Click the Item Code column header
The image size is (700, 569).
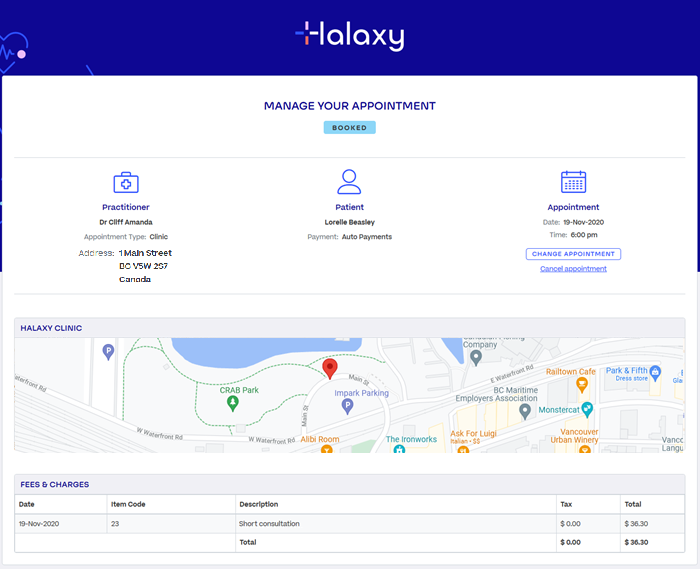(x=127, y=504)
